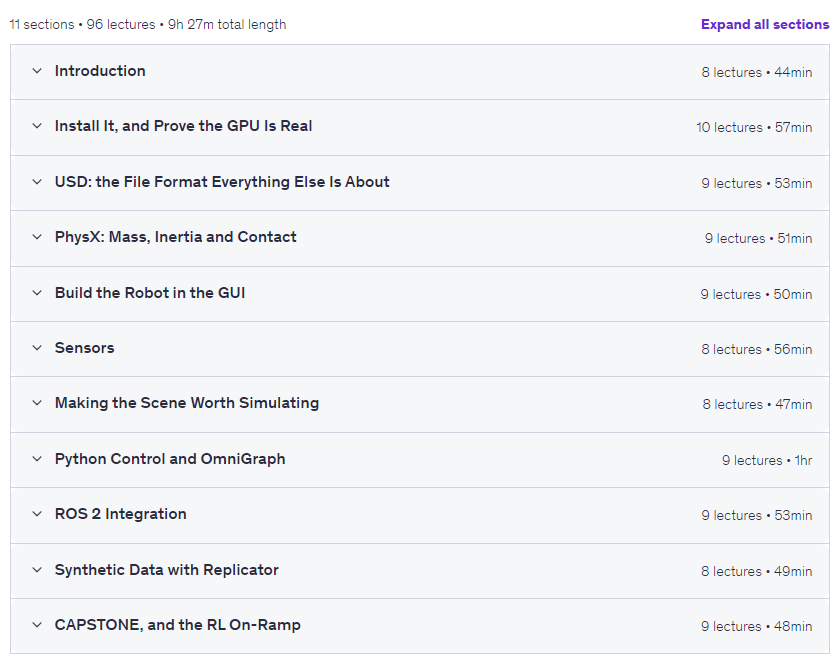Click chevron beside CAPSTONE section
This screenshot has height=662, width=833.
37,625
